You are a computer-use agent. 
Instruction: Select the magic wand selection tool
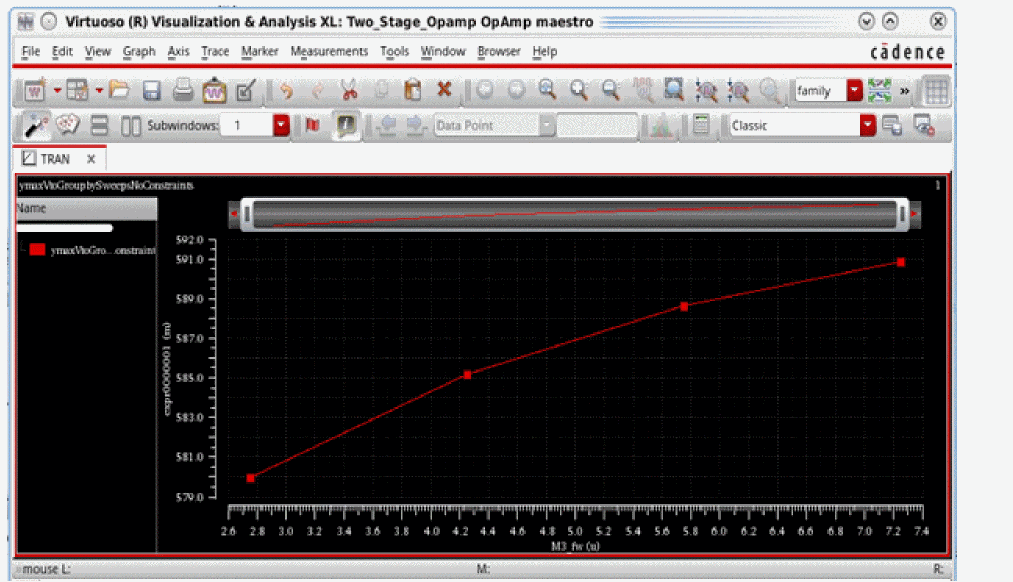pyautogui.click(x=36, y=125)
